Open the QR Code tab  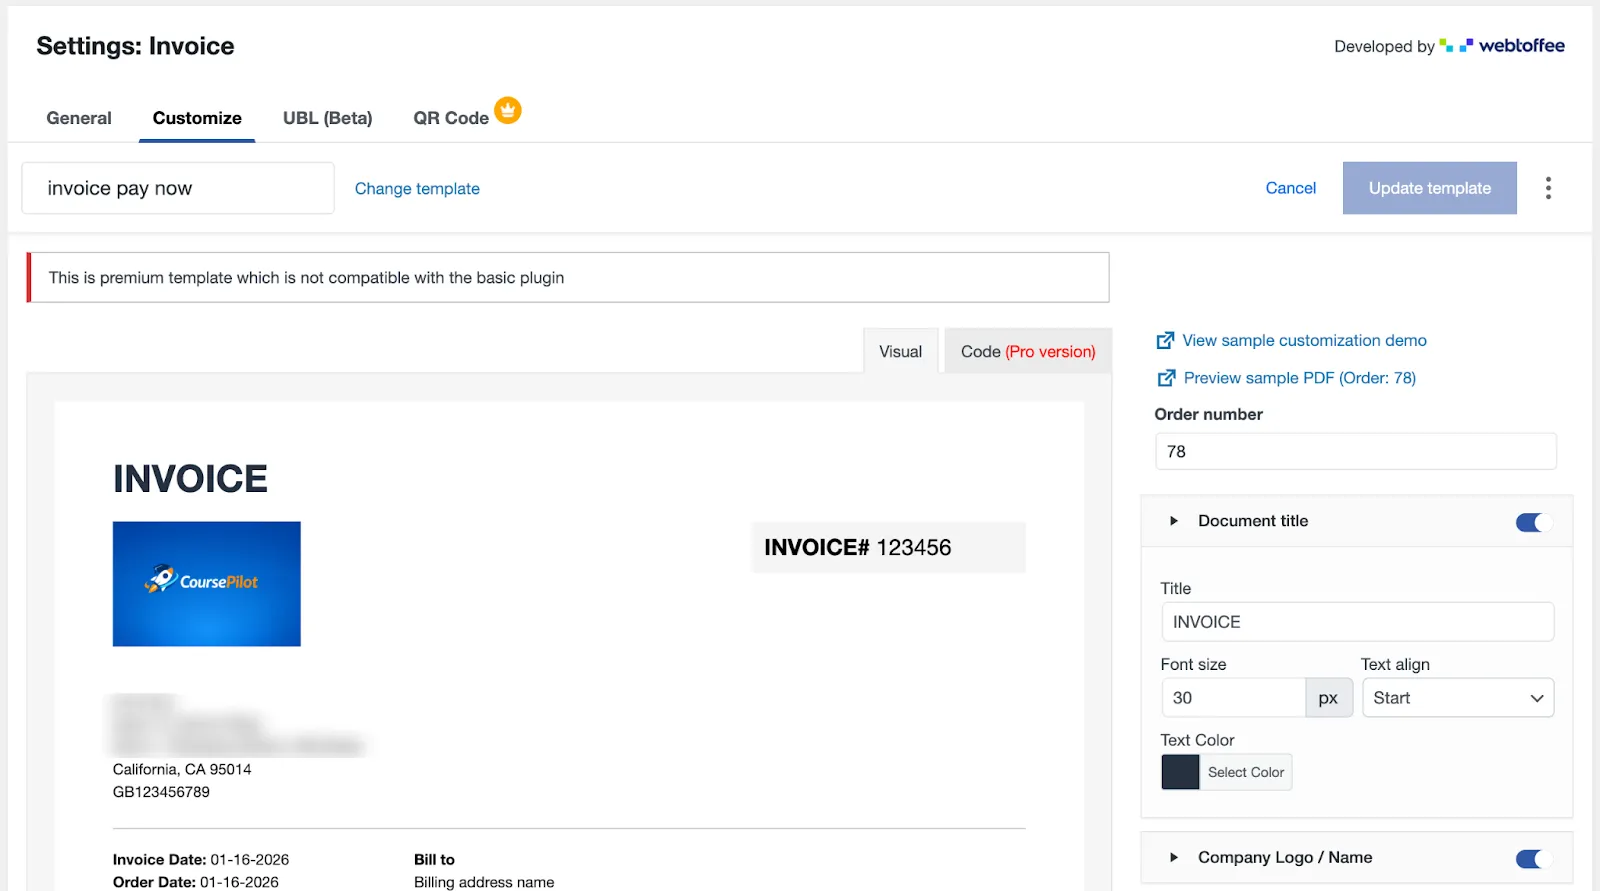[x=451, y=118]
